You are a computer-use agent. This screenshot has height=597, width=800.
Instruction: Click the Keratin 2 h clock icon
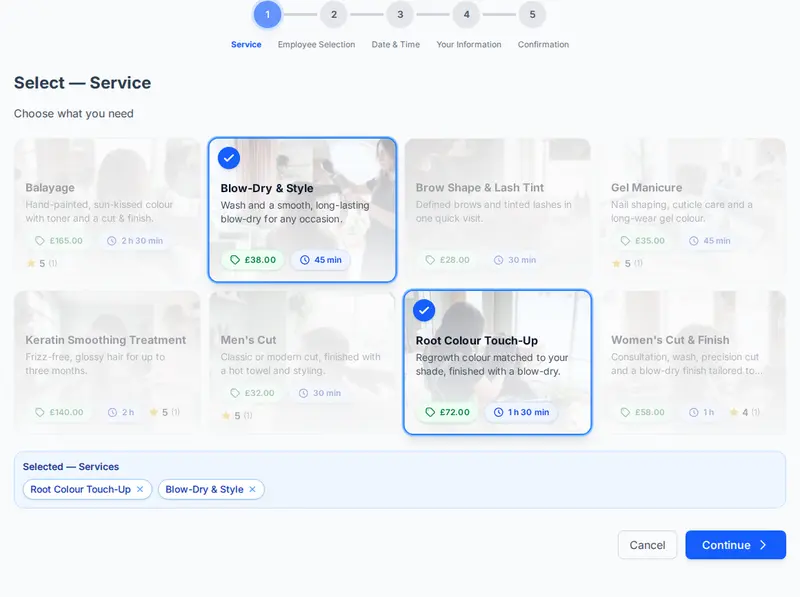[x=112, y=412]
